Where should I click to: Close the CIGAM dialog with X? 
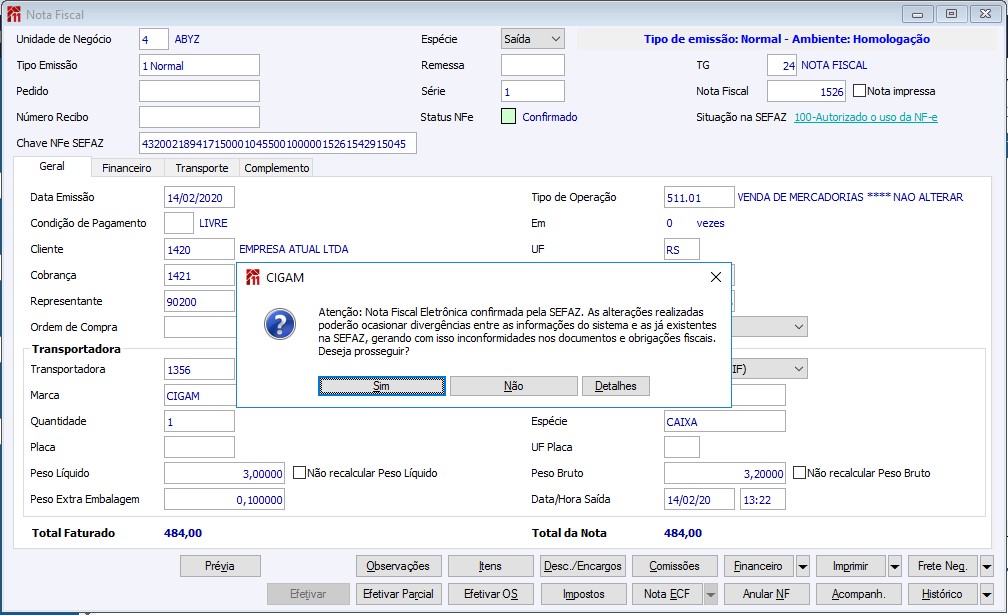coord(715,277)
